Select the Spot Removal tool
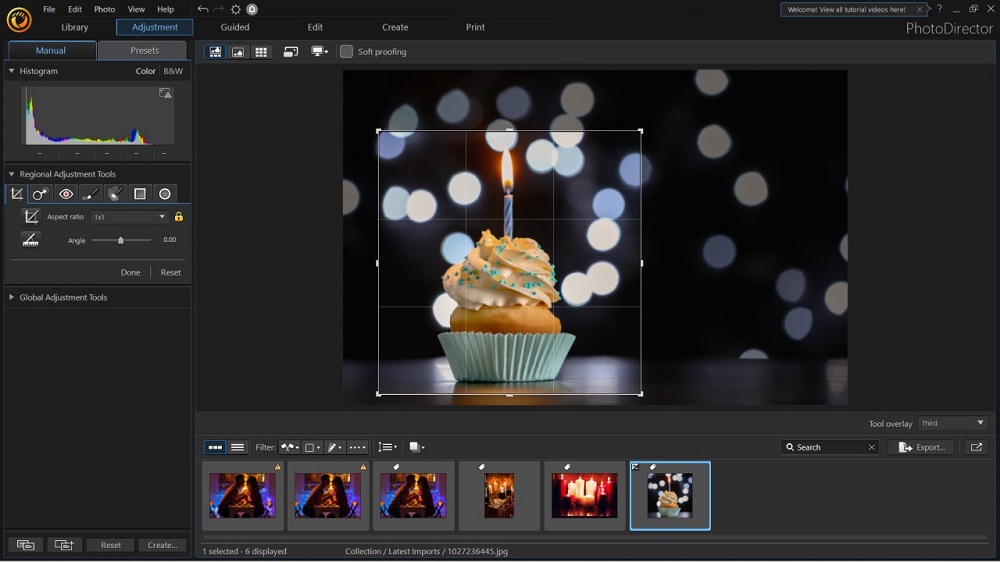This screenshot has width=1000, height=562. (x=40, y=194)
